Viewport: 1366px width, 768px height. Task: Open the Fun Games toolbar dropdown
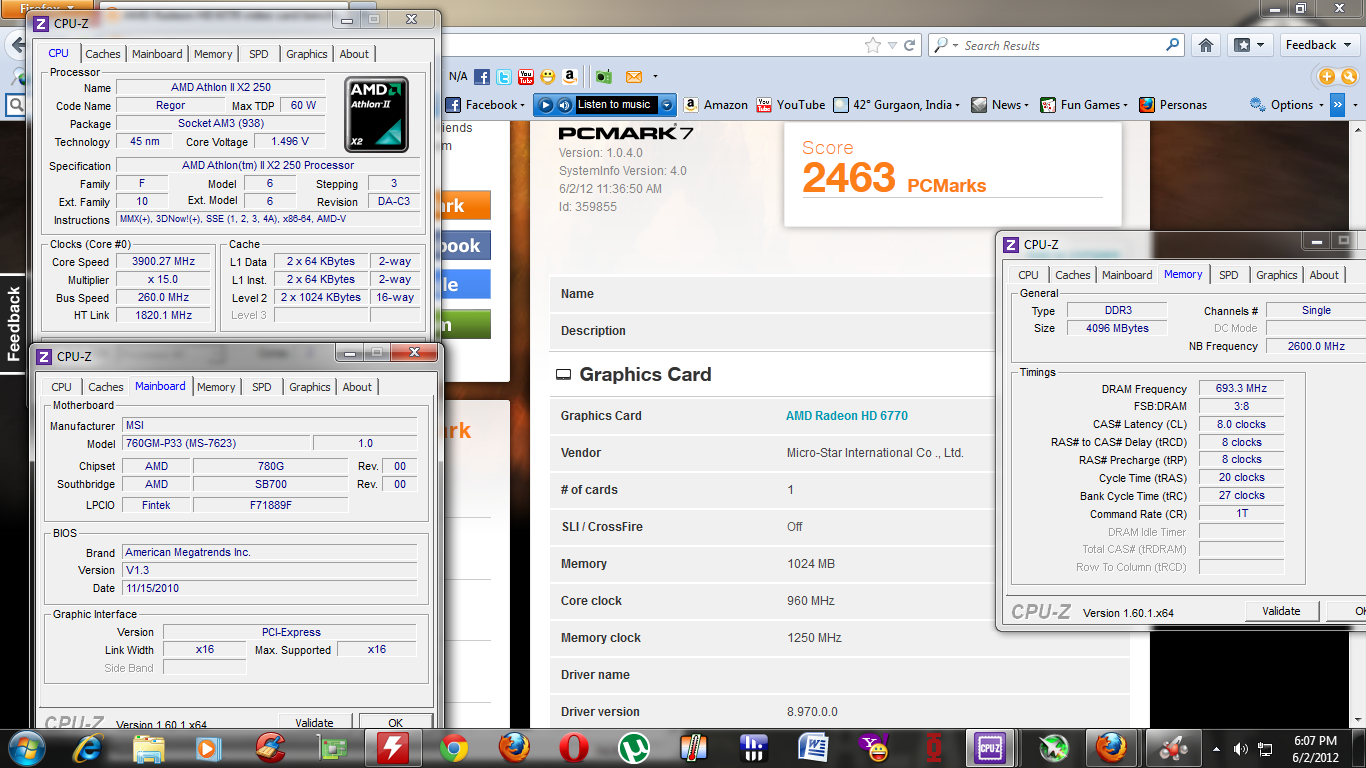pyautogui.click(x=1125, y=105)
